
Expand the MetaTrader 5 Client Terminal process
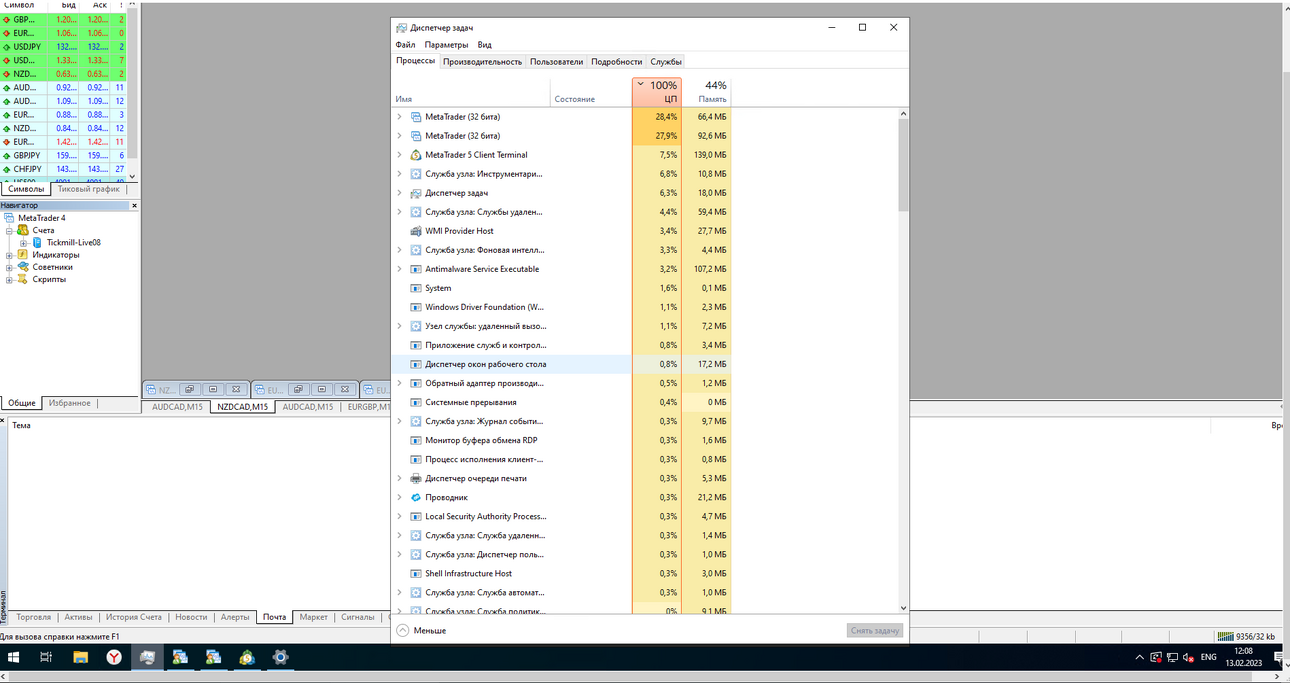(x=400, y=155)
